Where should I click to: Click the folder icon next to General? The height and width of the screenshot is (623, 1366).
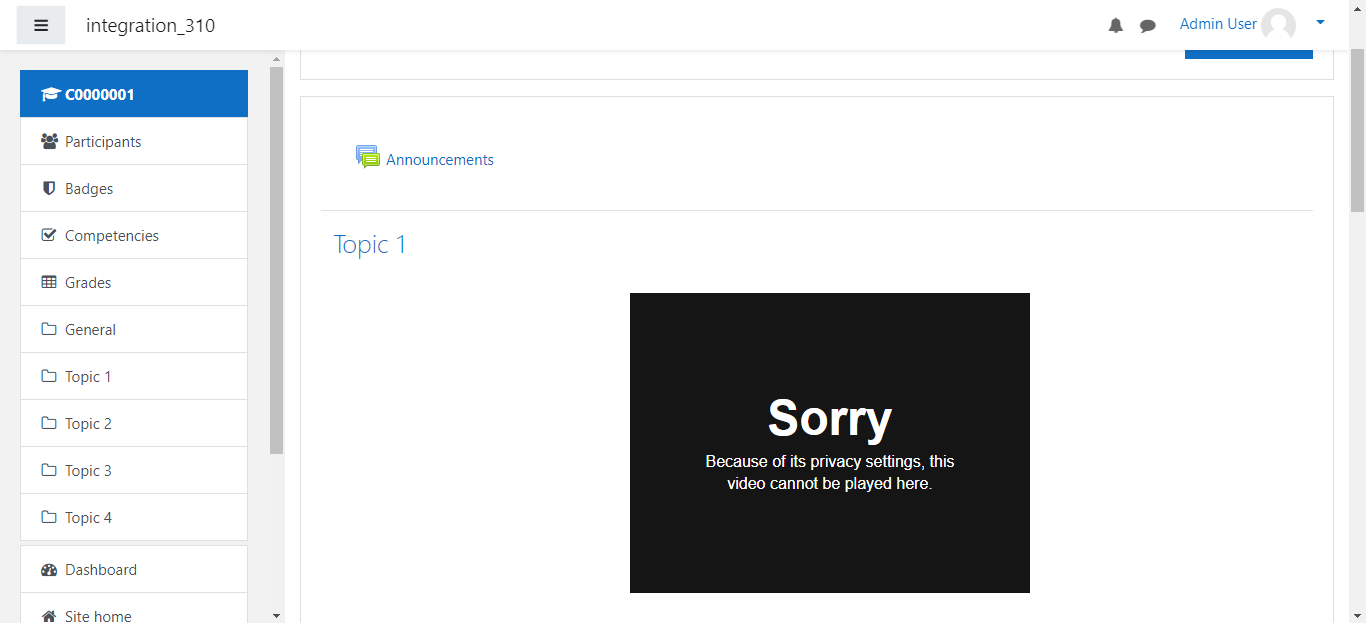click(49, 329)
